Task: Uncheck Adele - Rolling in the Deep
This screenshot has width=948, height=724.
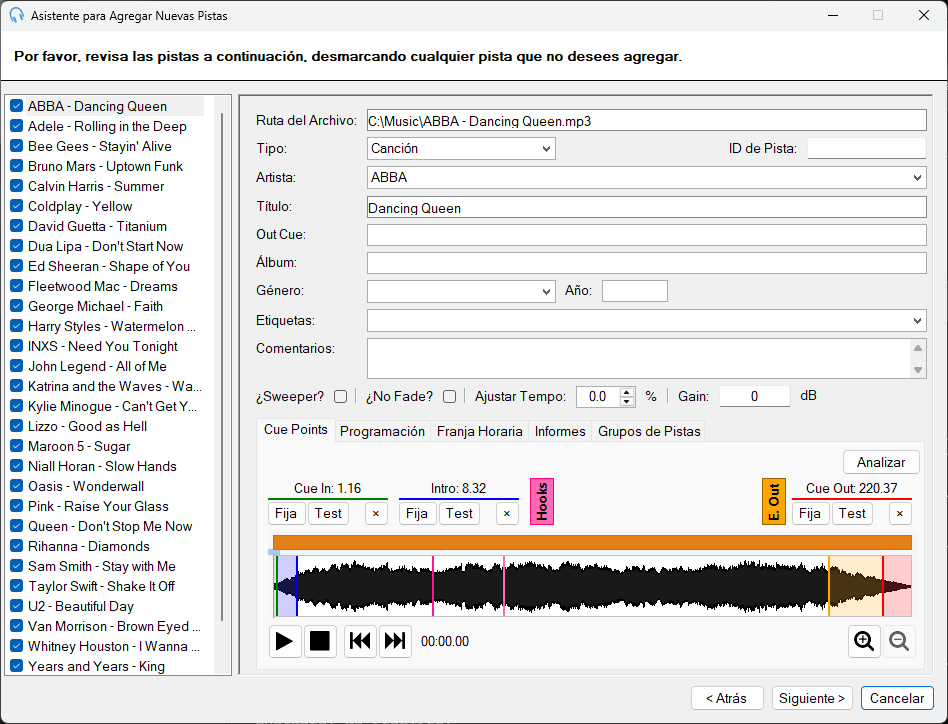Action: (x=17, y=126)
